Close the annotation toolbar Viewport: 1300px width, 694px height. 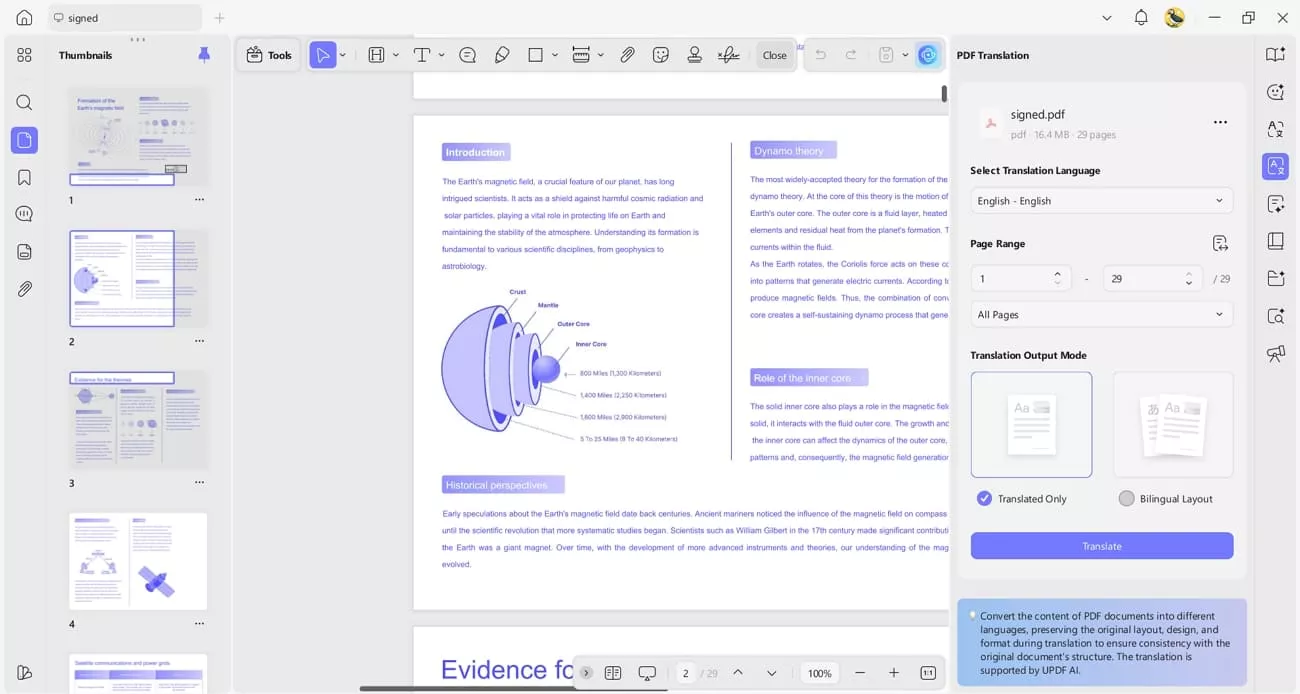tap(774, 55)
